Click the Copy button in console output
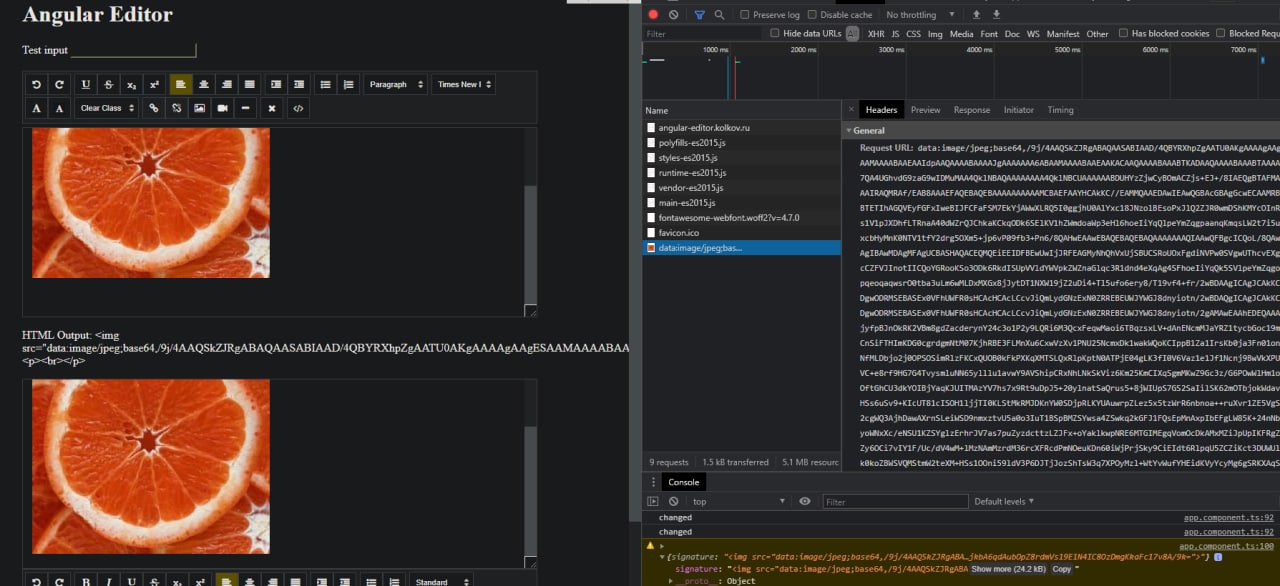The width and height of the screenshot is (1280, 586). coord(1061,569)
